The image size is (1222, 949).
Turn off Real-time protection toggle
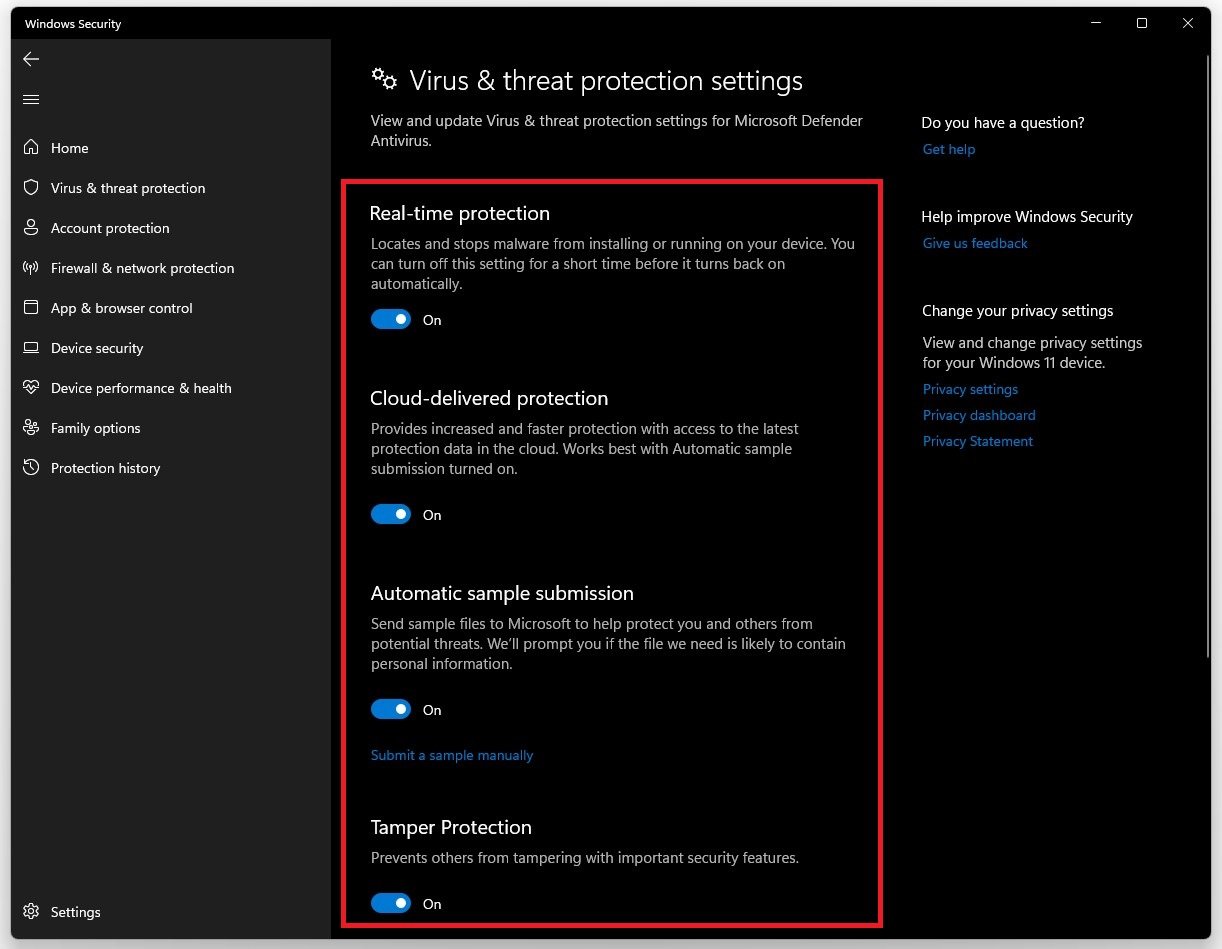point(391,320)
